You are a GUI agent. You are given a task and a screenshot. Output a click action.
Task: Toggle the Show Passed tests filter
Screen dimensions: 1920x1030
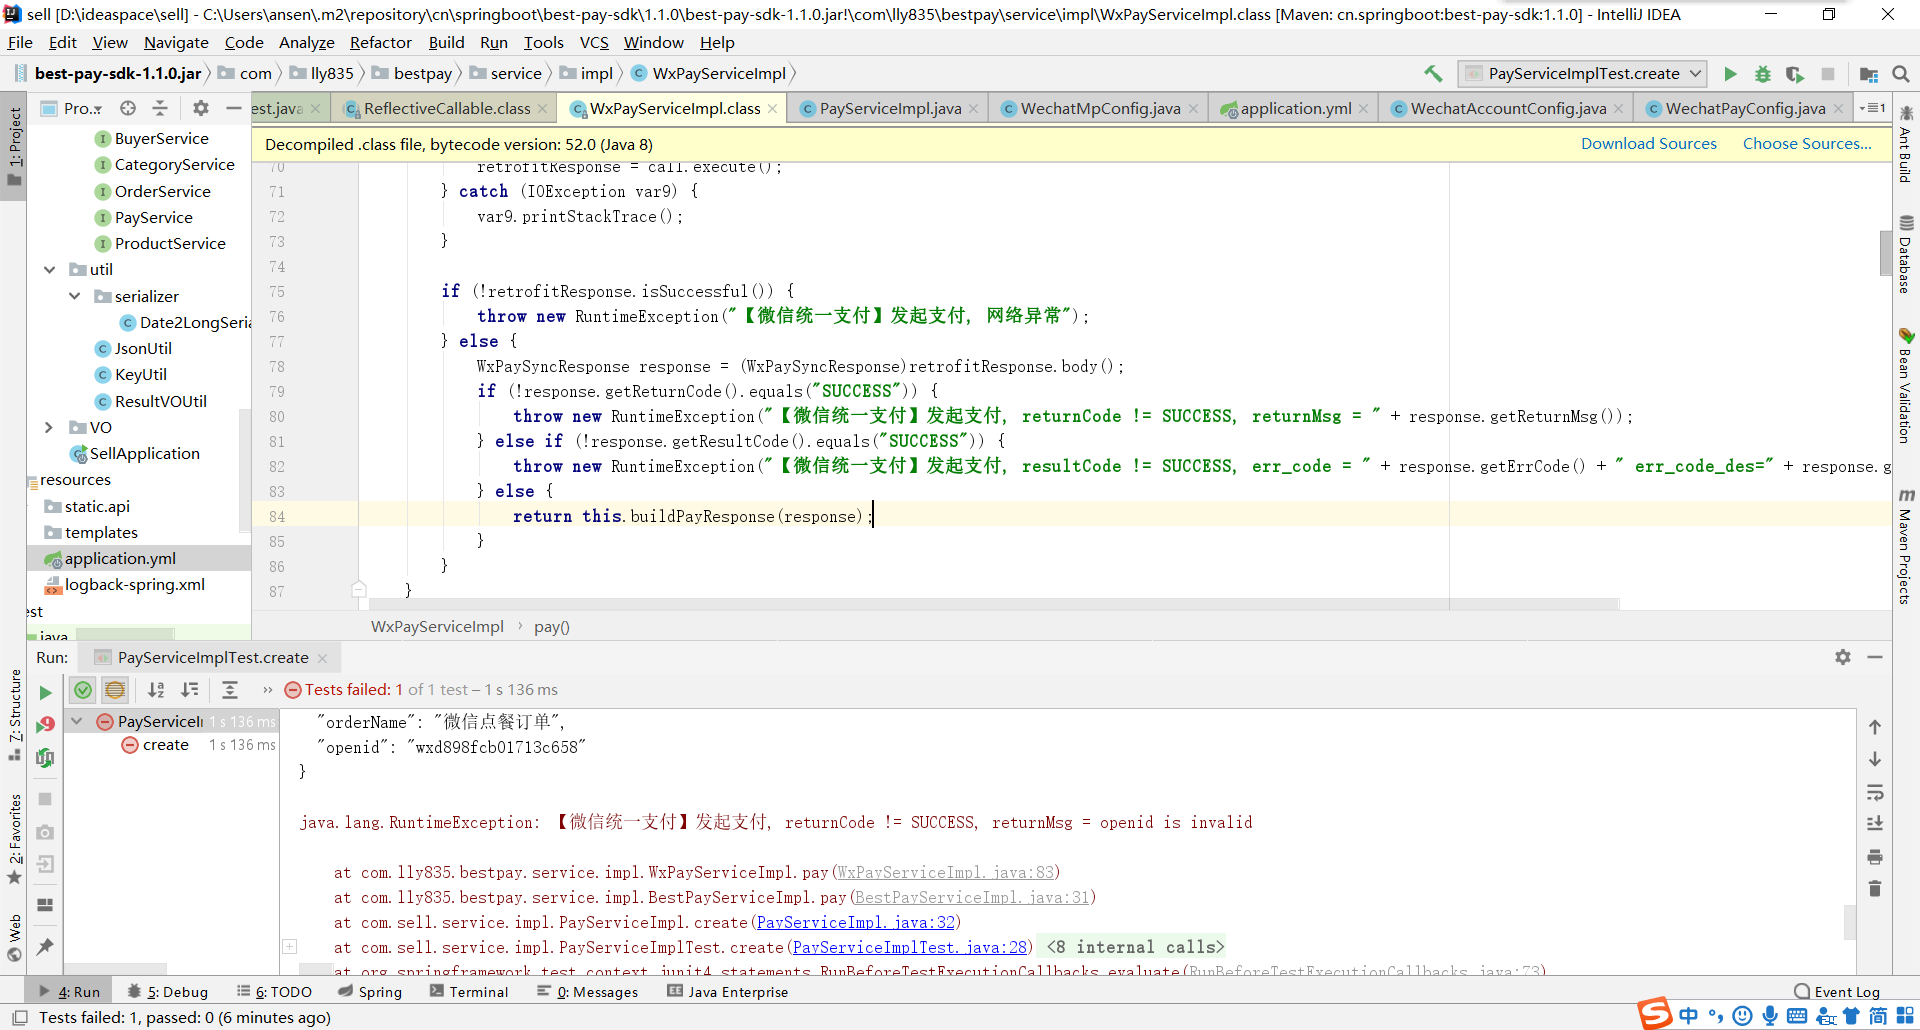[83, 690]
